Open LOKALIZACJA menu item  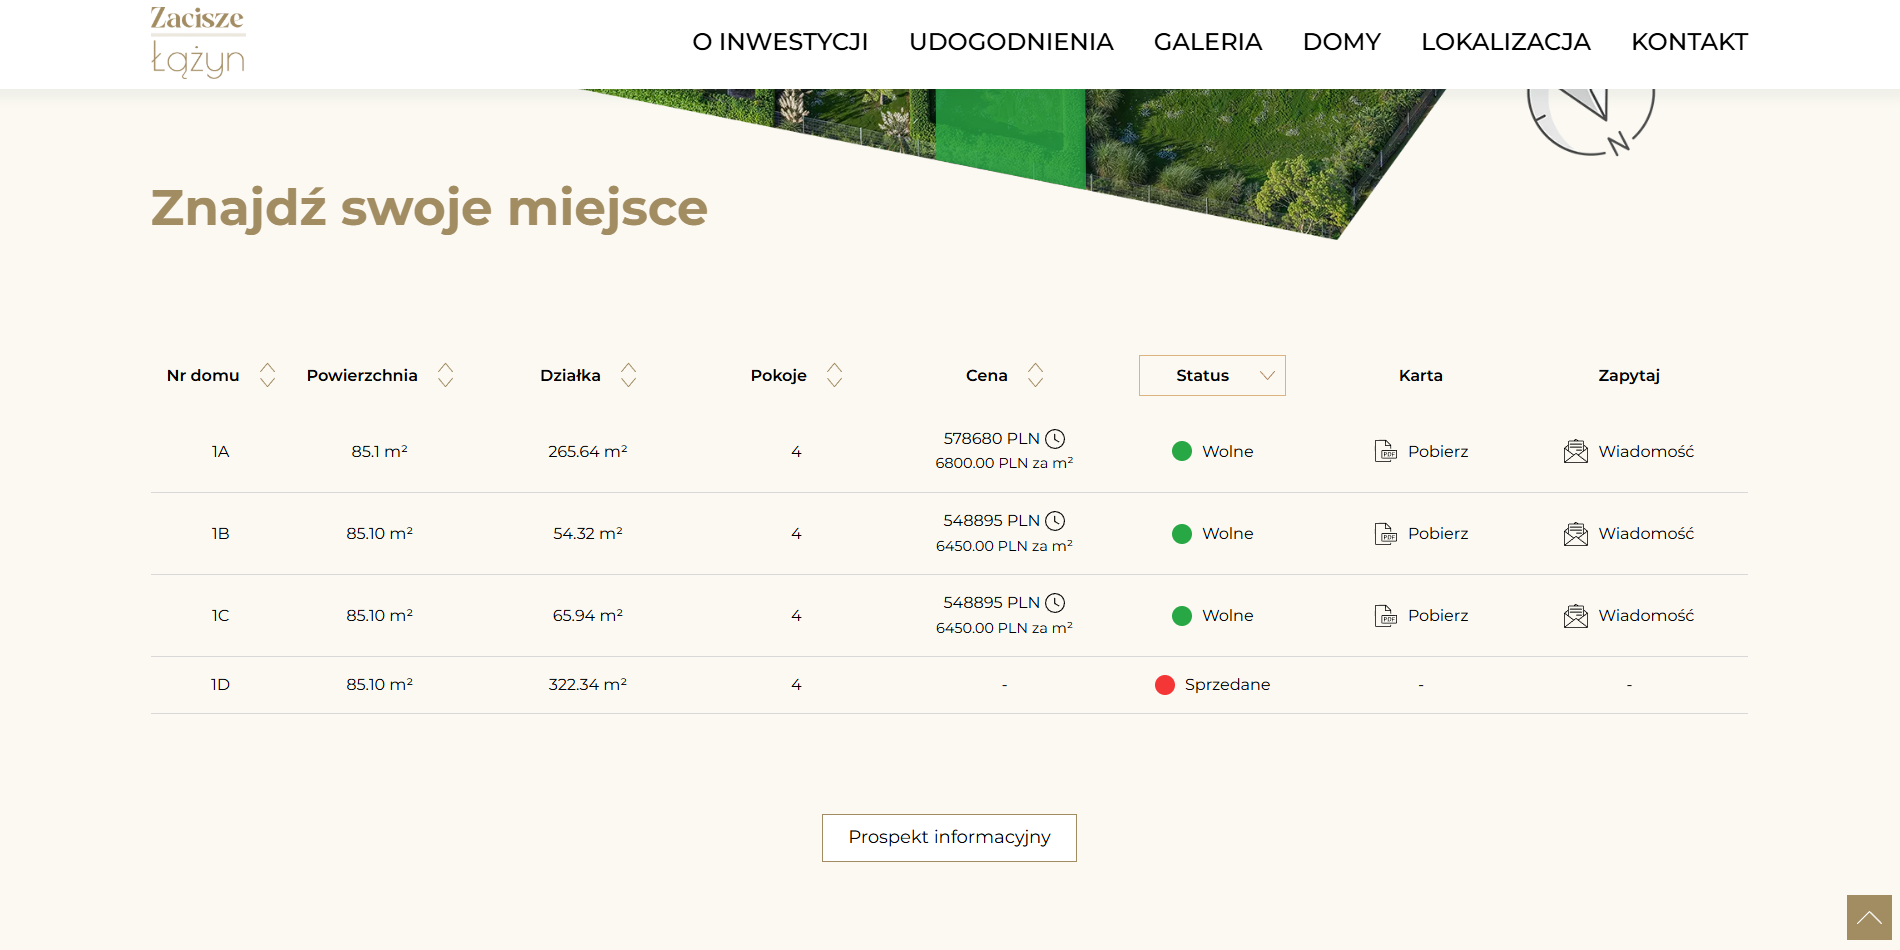(x=1506, y=42)
